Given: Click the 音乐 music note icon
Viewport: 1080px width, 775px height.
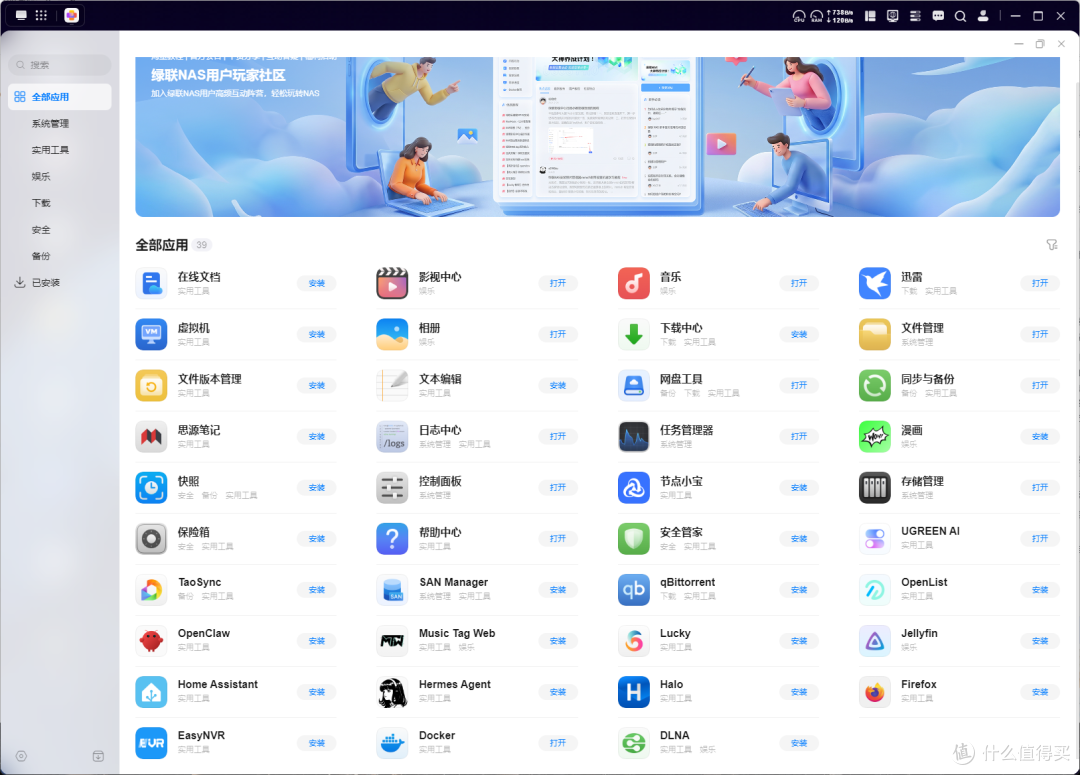Looking at the screenshot, I should pos(634,284).
